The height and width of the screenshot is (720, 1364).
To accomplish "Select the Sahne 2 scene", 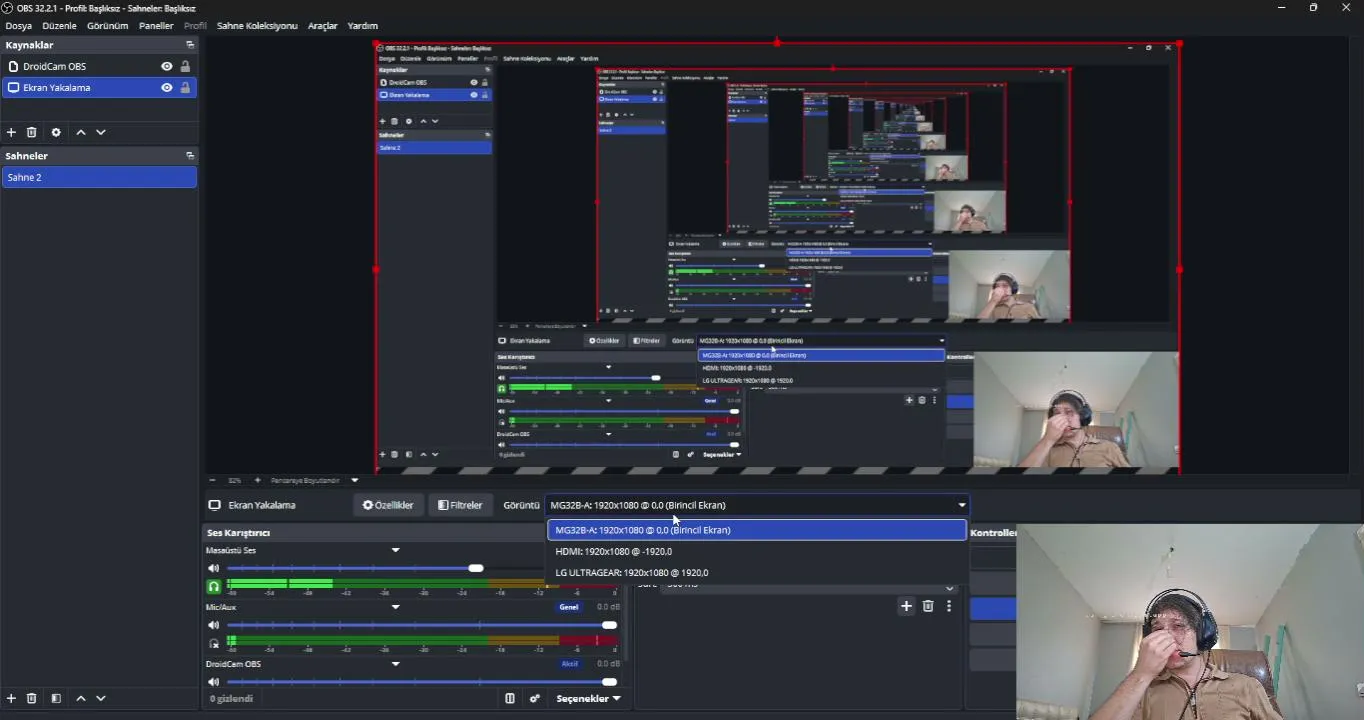I will [99, 177].
